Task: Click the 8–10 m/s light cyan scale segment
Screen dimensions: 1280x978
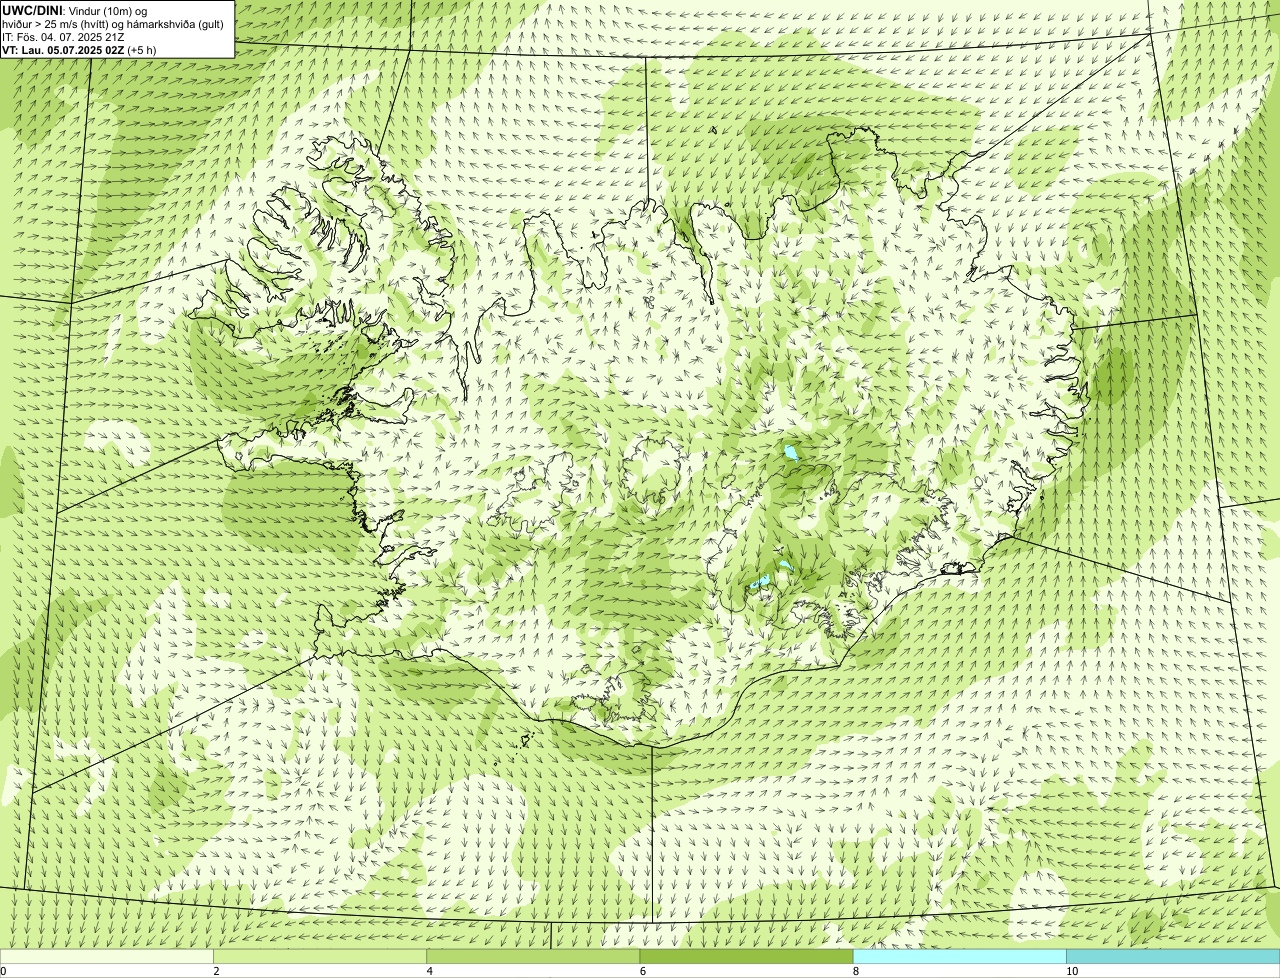Action: 959,957
